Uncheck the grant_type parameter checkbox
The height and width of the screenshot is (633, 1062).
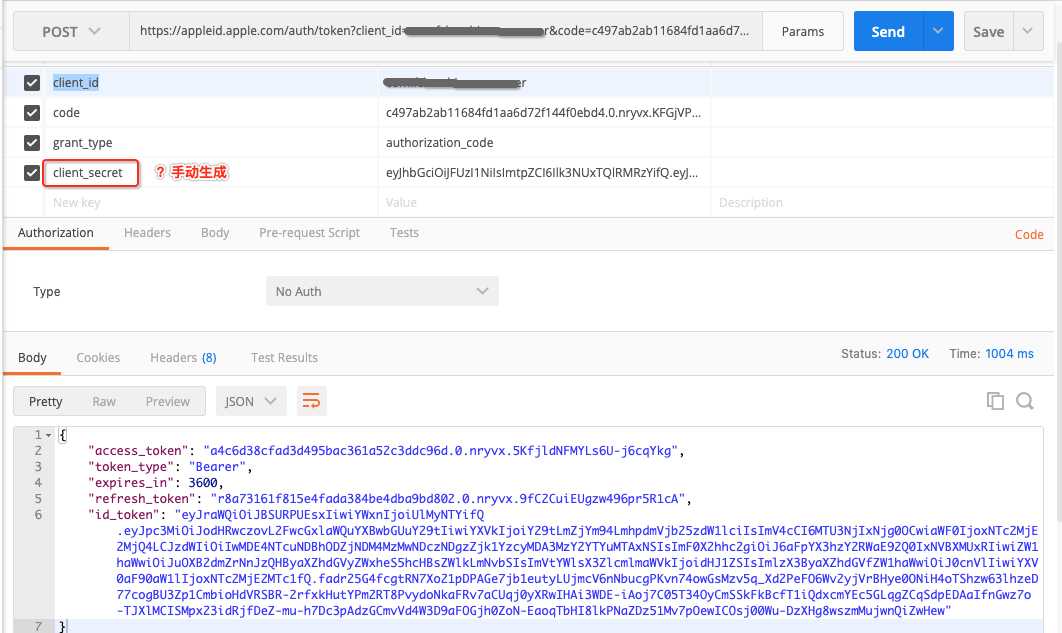[32, 143]
